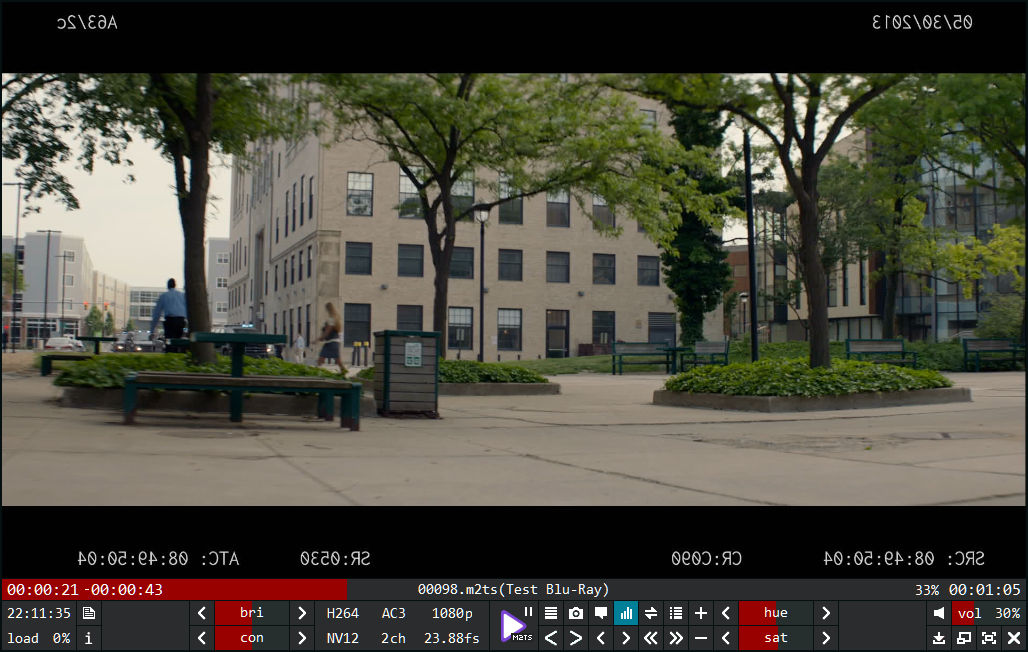Increase brightness with right arrow
This screenshot has width=1028, height=652.
point(302,613)
